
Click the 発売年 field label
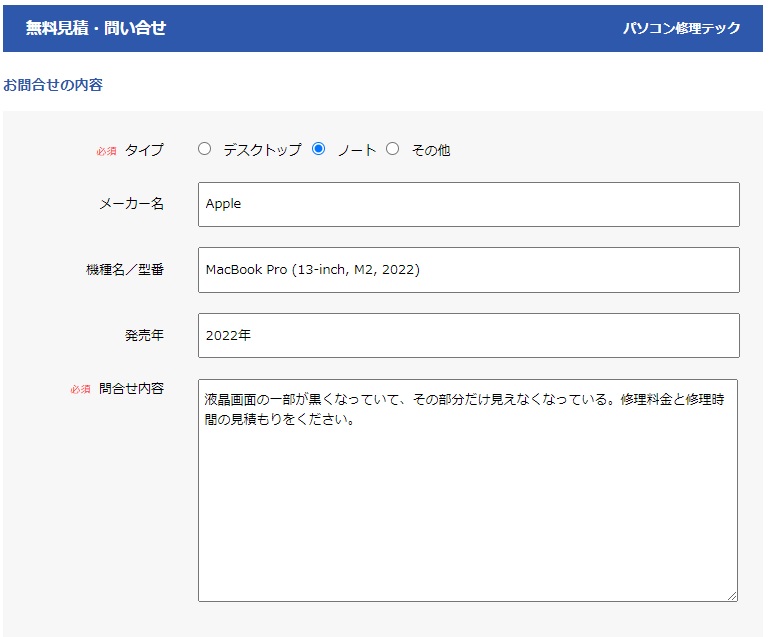(x=144, y=335)
